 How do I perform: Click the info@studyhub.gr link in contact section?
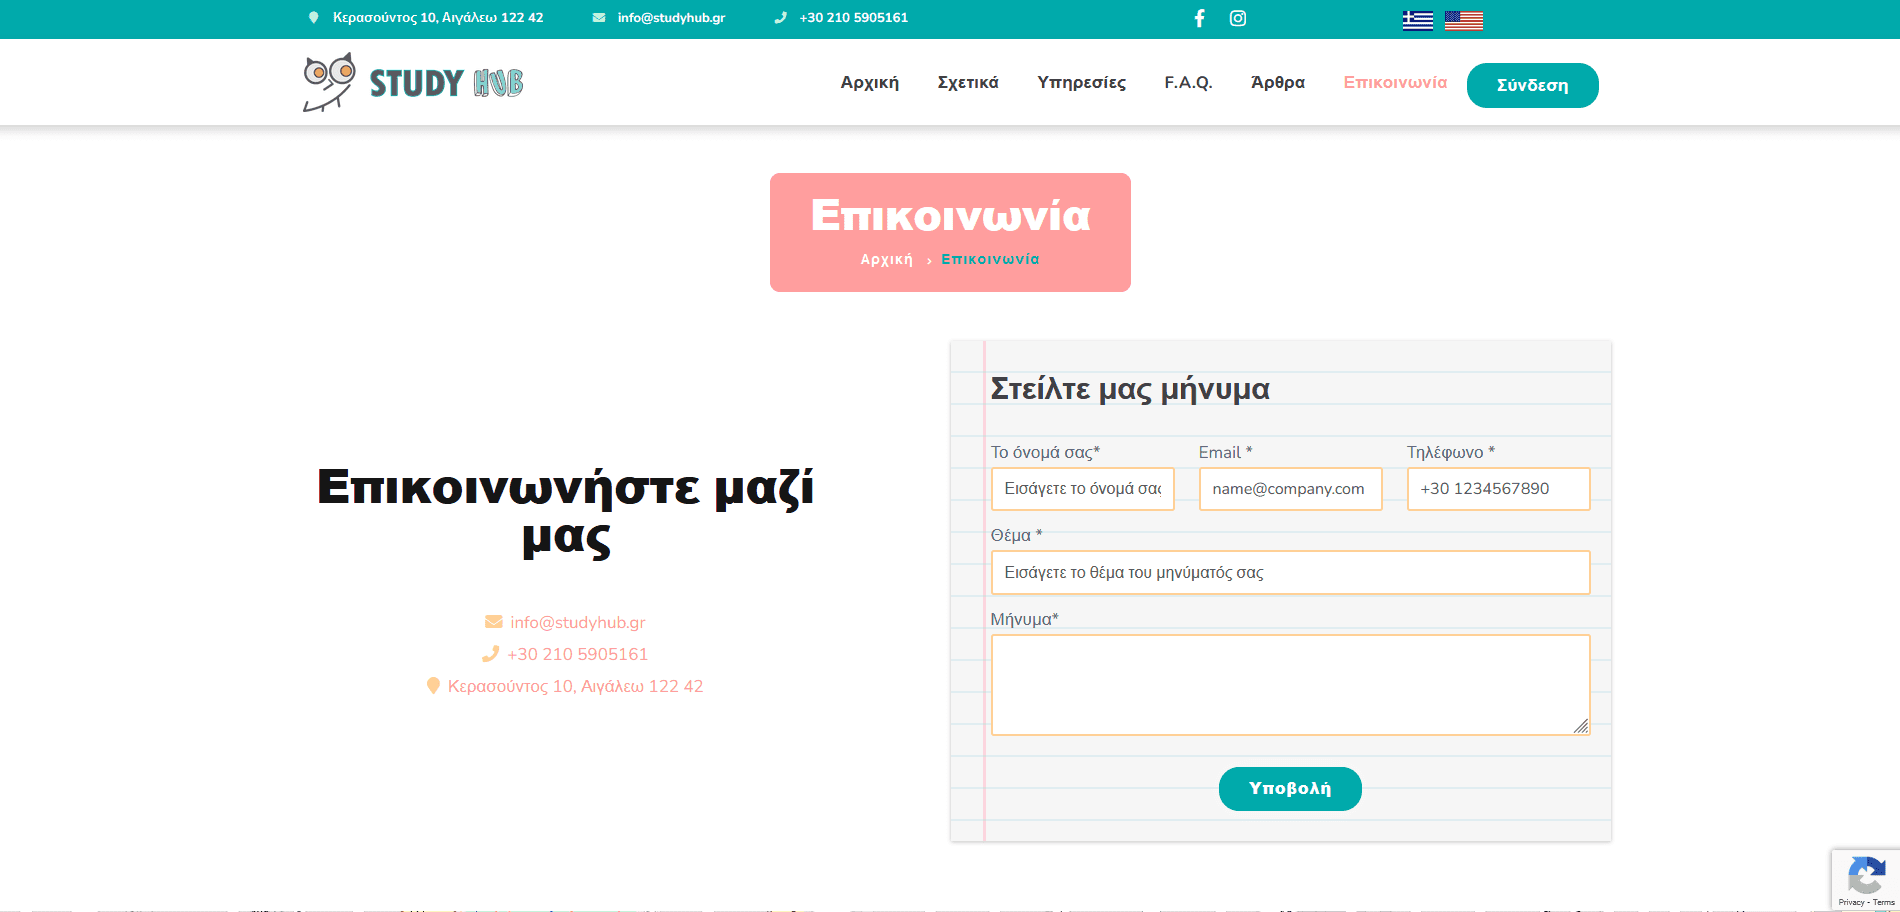pyautogui.click(x=578, y=622)
